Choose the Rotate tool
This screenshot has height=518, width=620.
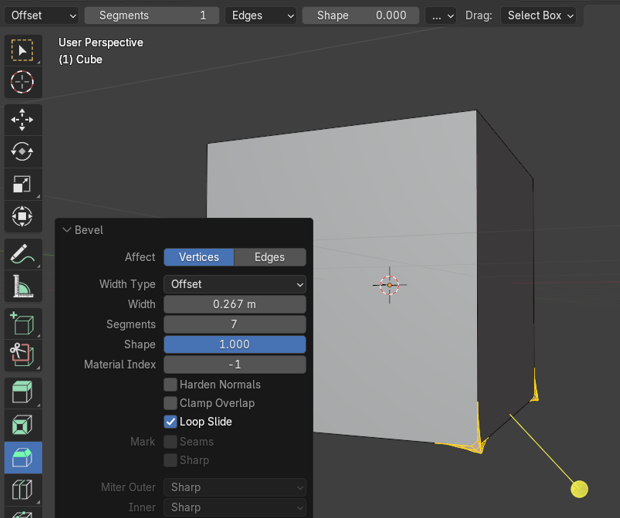point(22,152)
